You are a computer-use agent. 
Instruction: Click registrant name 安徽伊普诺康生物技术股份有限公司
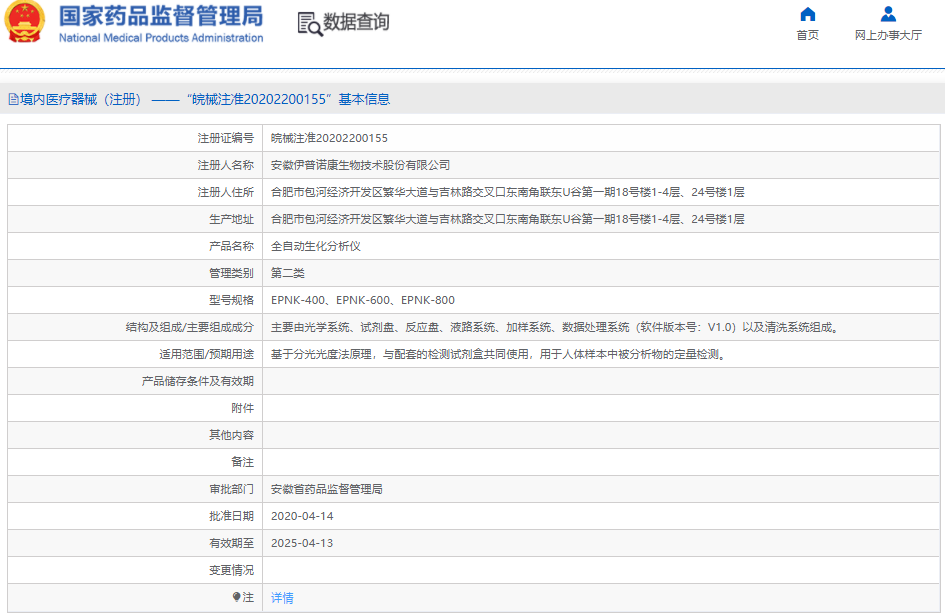click(361, 165)
